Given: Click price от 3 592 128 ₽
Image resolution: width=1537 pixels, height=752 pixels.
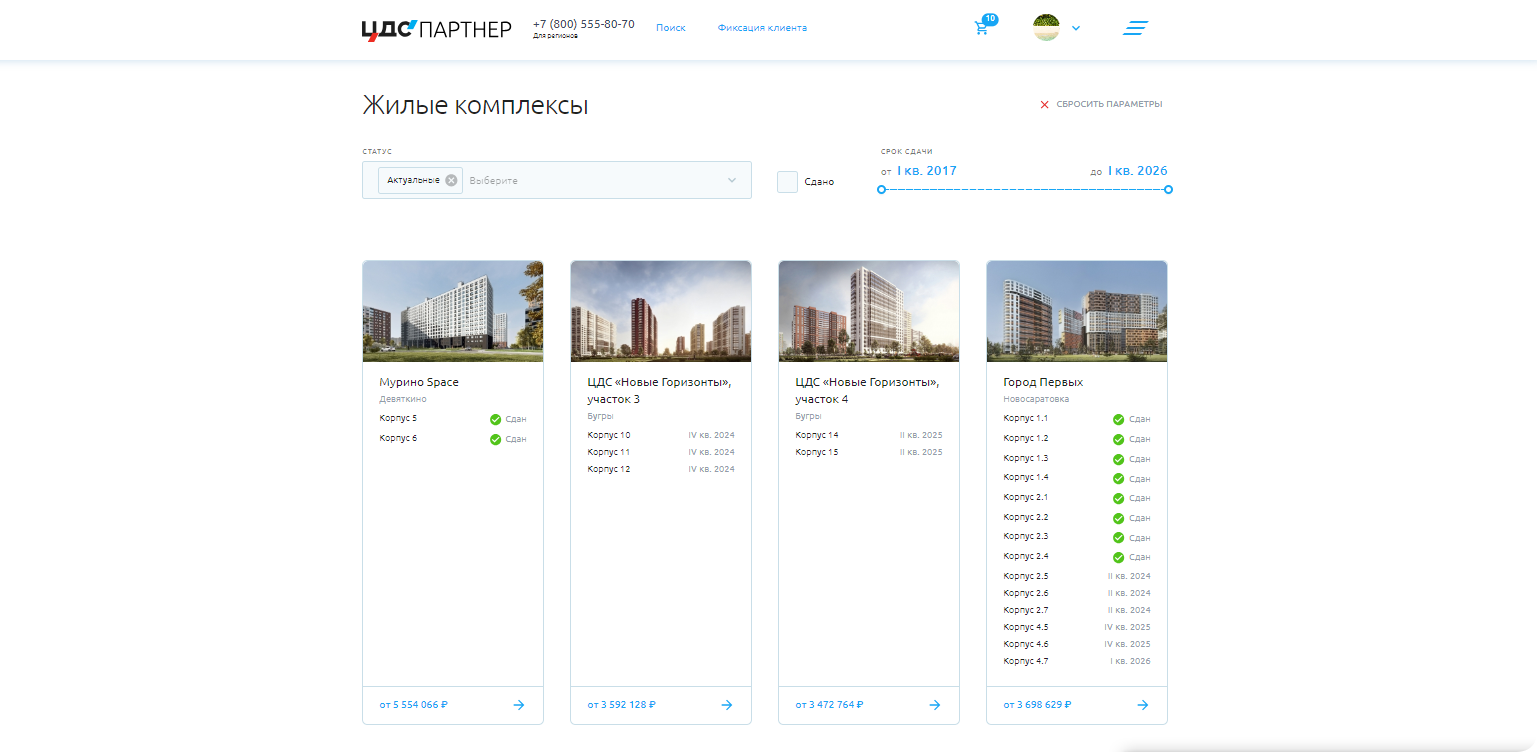Looking at the screenshot, I should [x=622, y=705].
